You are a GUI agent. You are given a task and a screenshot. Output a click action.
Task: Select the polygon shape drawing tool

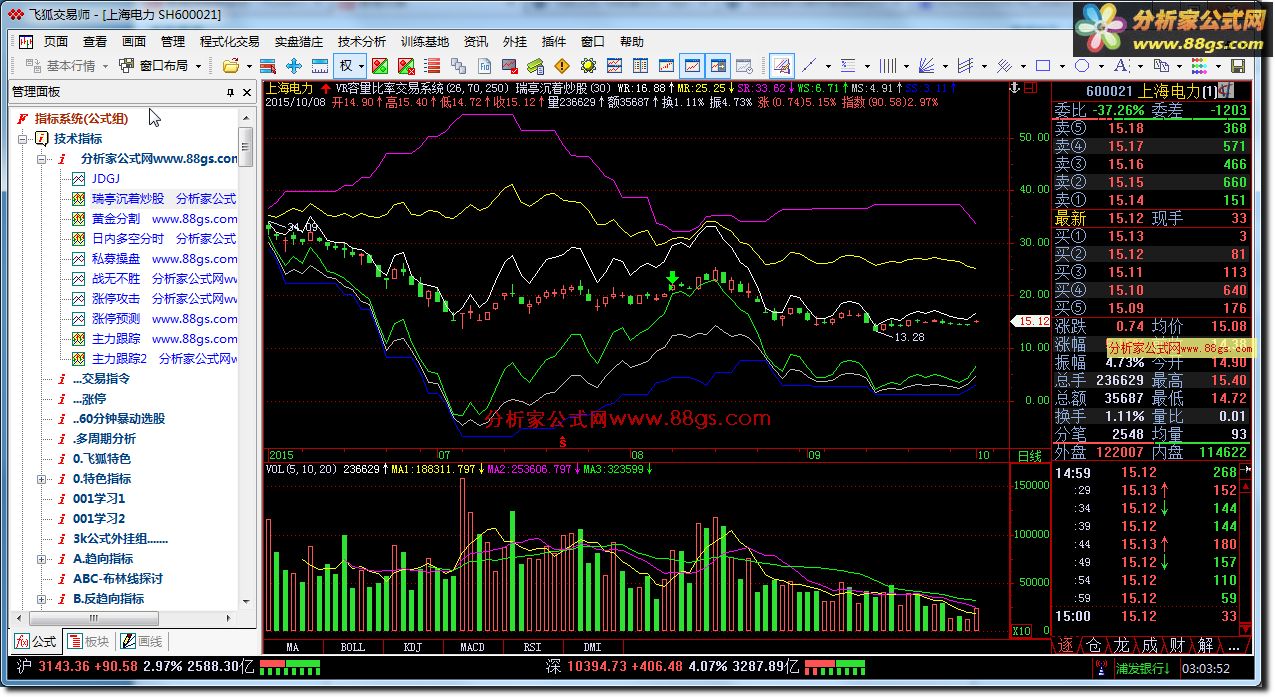click(1082, 66)
